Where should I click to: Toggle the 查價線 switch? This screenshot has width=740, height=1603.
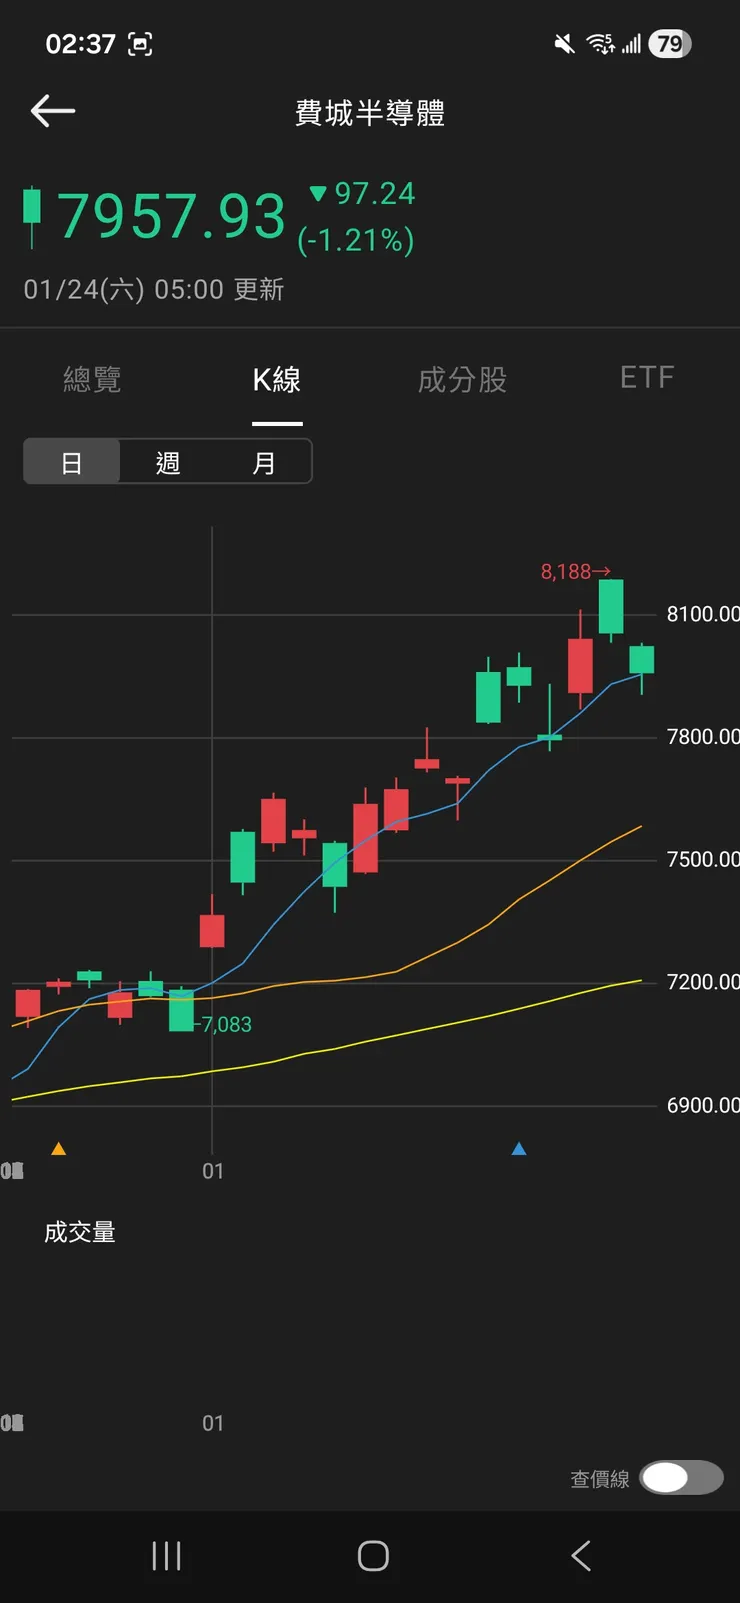click(x=681, y=1477)
